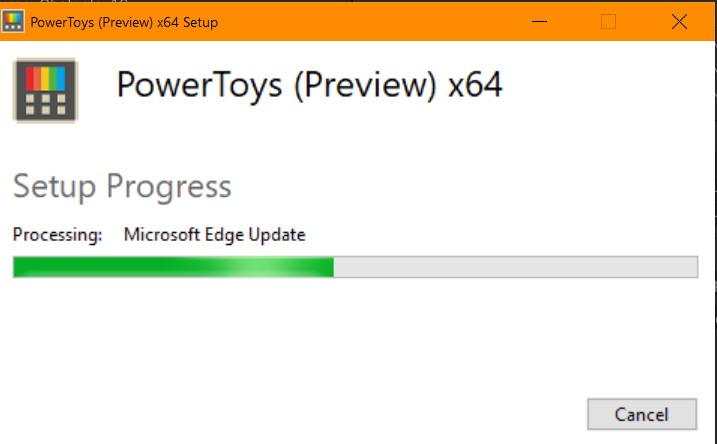The height and width of the screenshot is (444, 717).
Task: Click the "Setup Progress" heading
Action: click(122, 187)
